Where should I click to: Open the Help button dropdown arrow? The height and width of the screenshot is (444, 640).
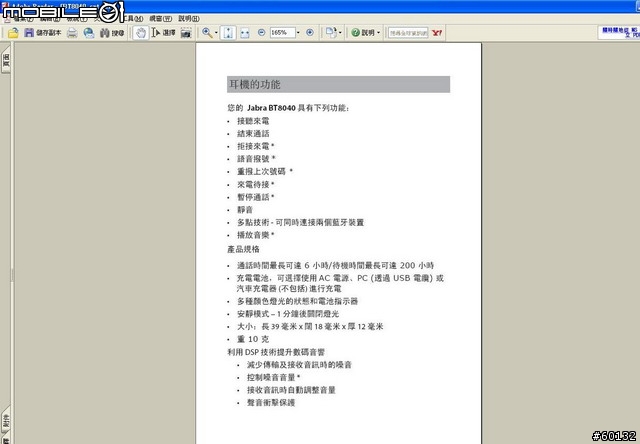(x=378, y=33)
